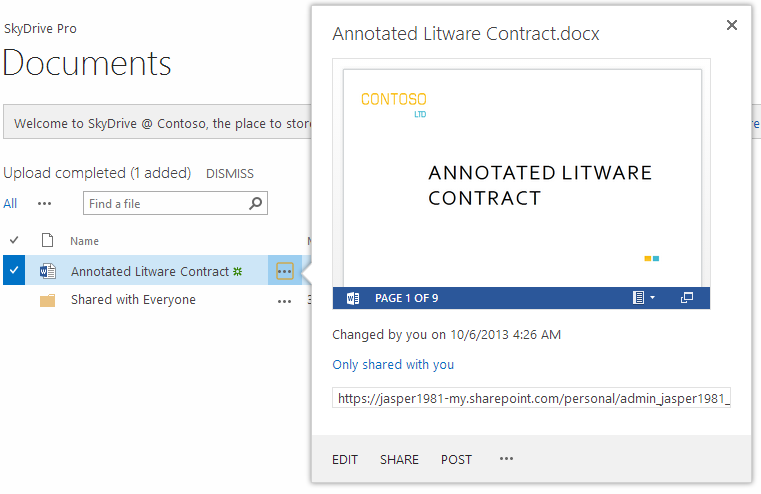Click SHARE in the callout footer
The width and height of the screenshot is (761, 494).
pos(399,460)
